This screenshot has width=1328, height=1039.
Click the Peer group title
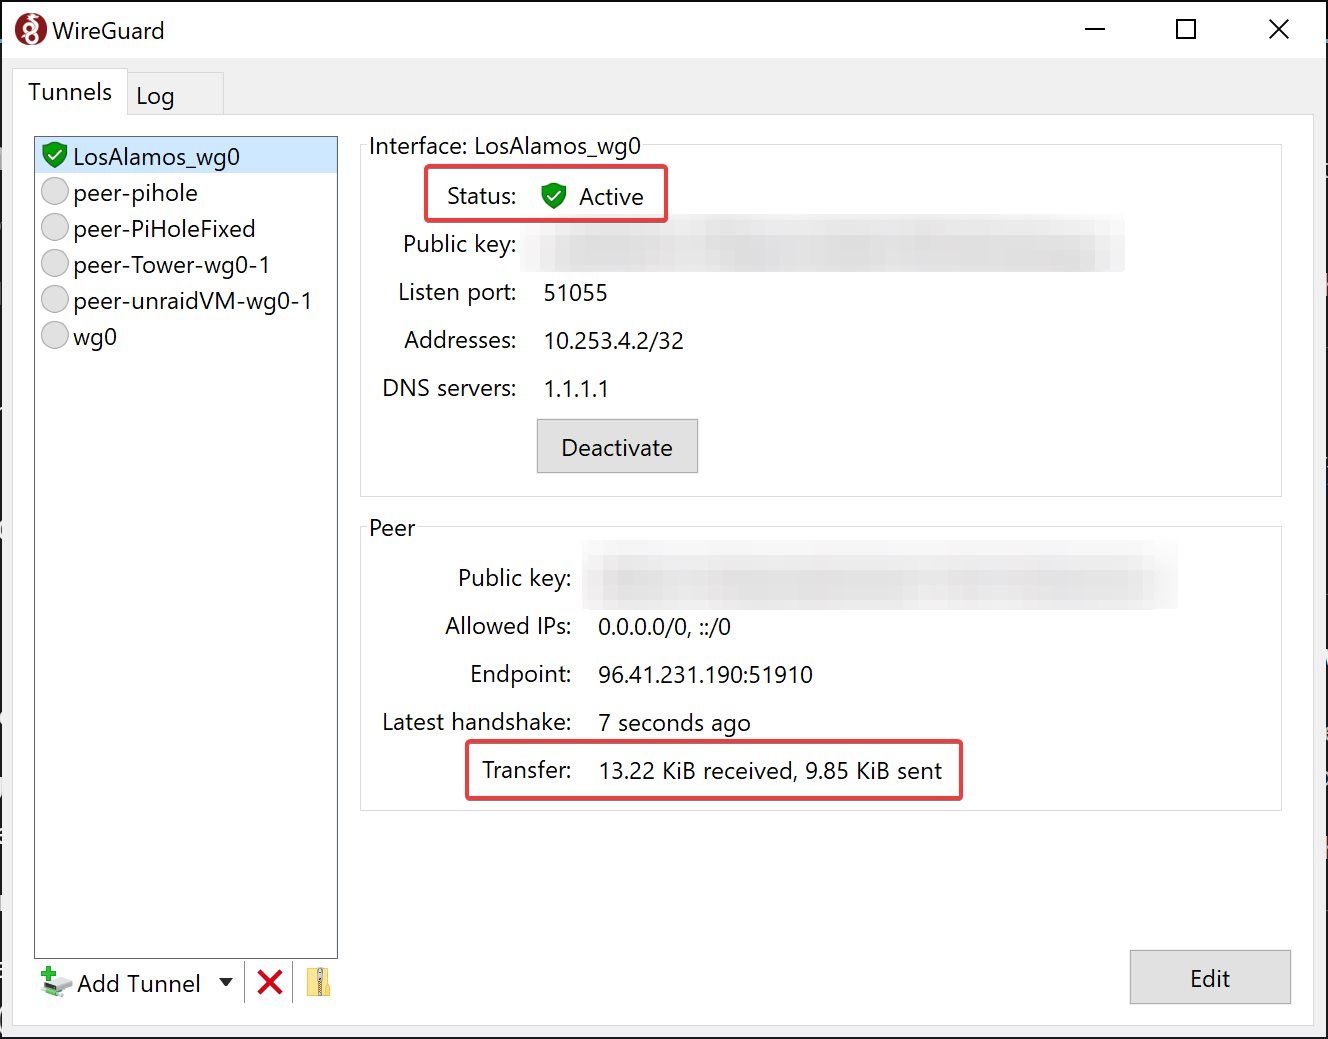coord(392,528)
